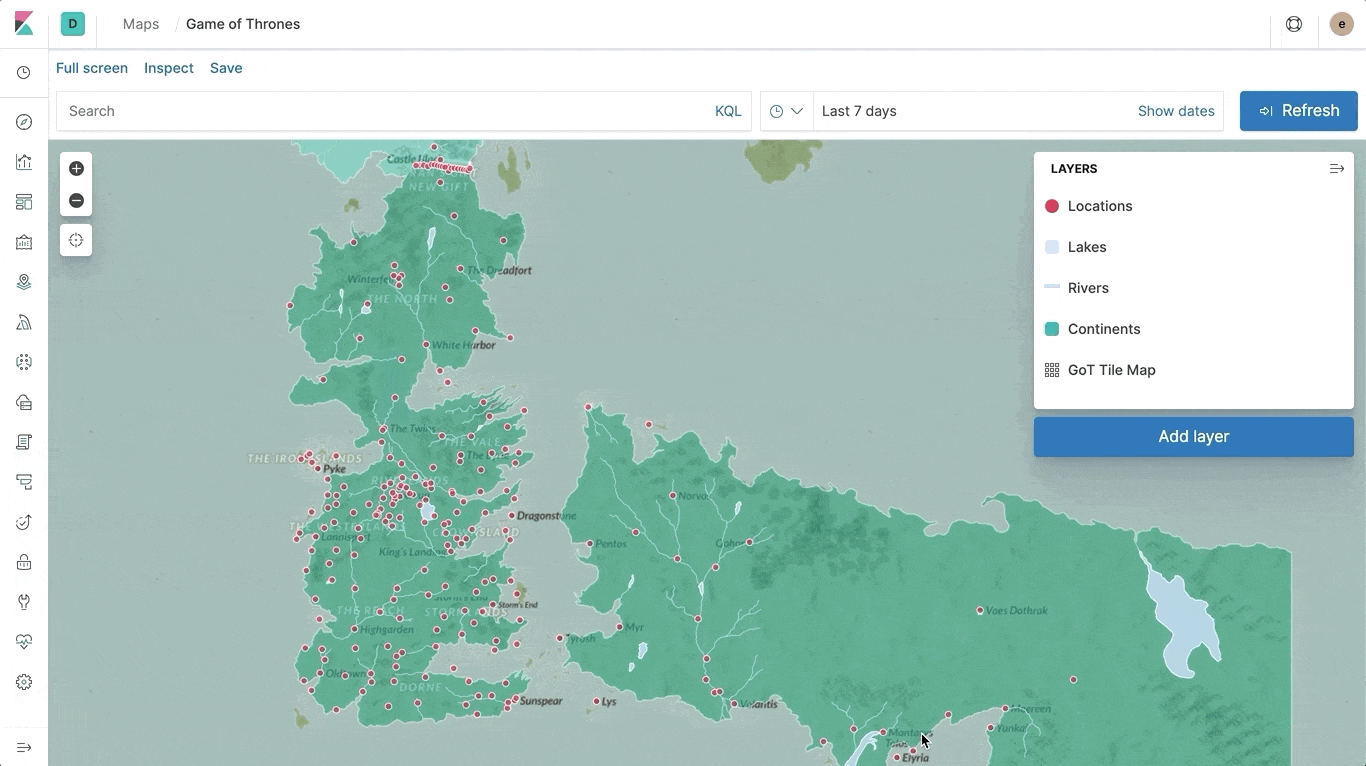Refresh the map data
This screenshot has width=1366, height=766.
pyautogui.click(x=1299, y=111)
